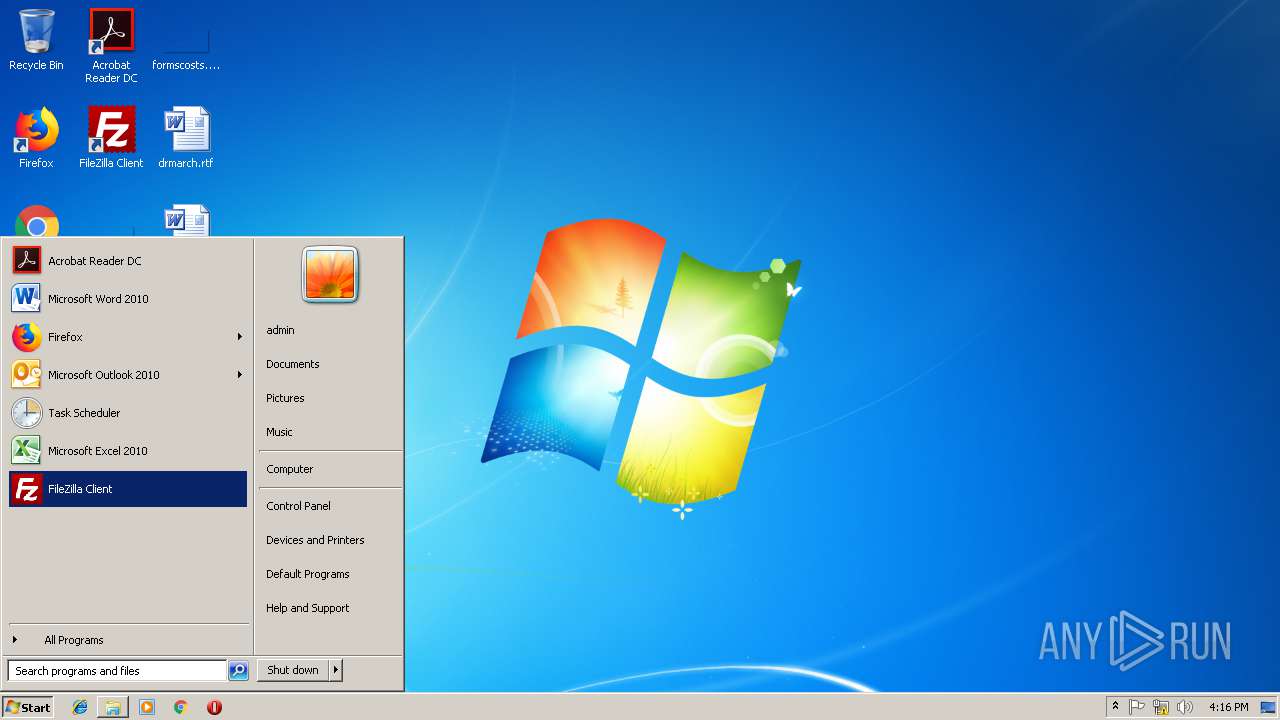Launch Firefox from desktop shortcut
This screenshot has width=1280, height=720.
(x=36, y=138)
